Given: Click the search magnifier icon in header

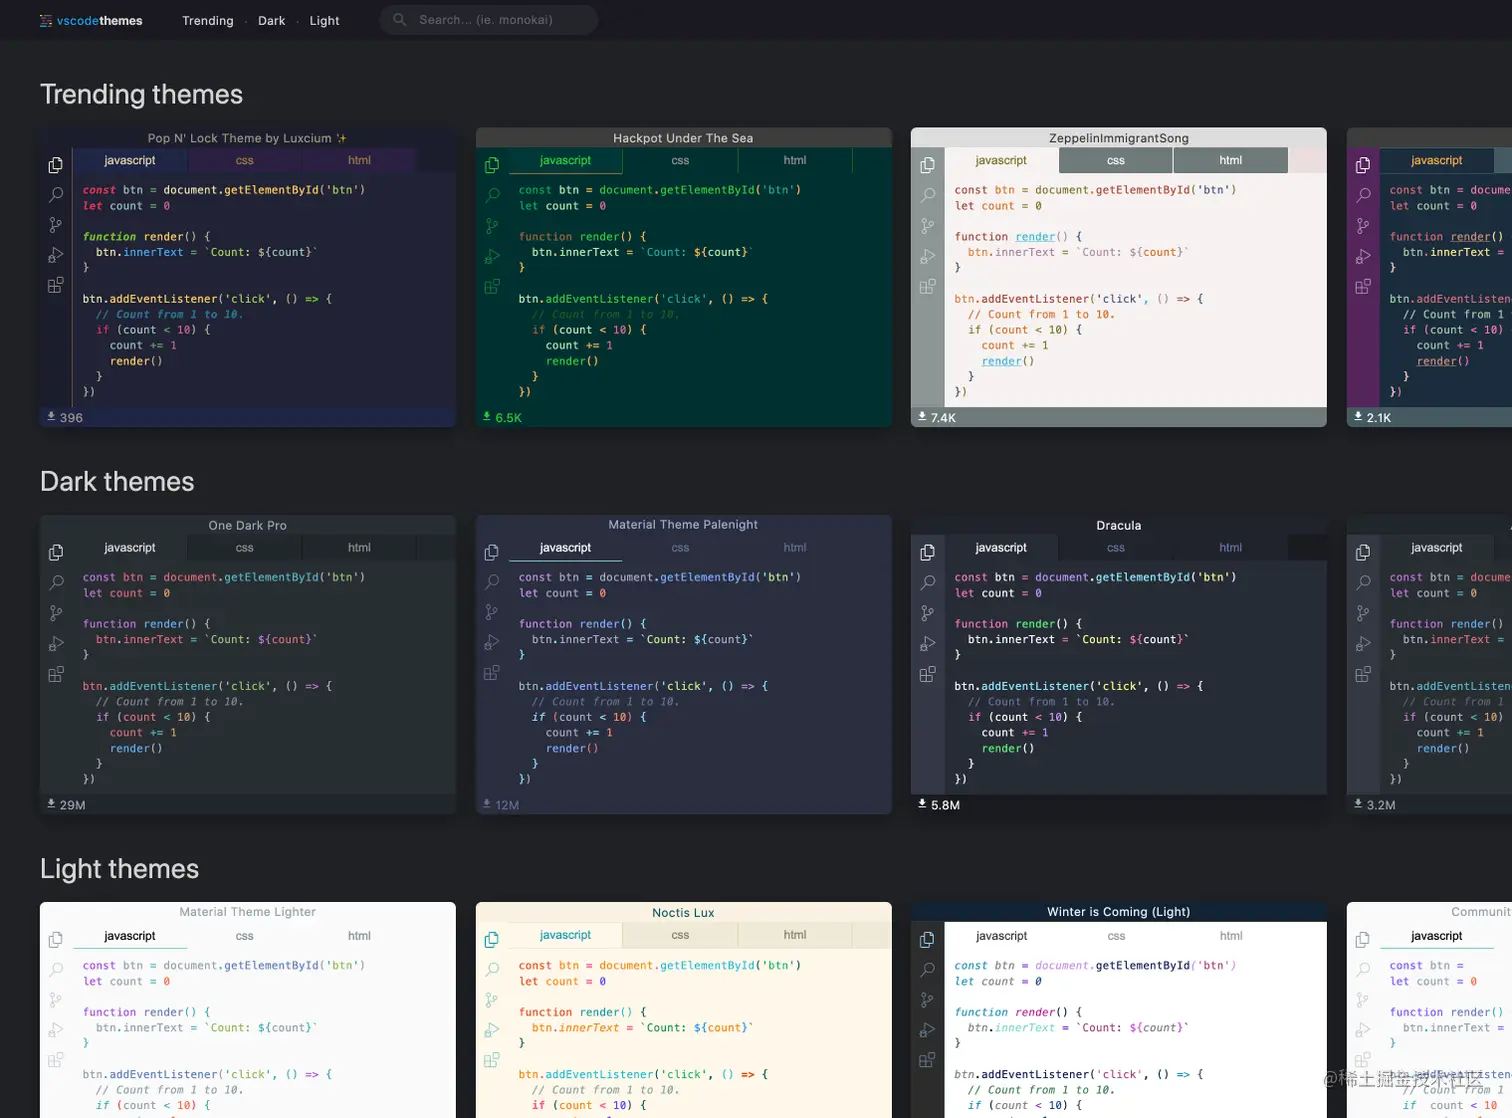Looking at the screenshot, I should (400, 19).
